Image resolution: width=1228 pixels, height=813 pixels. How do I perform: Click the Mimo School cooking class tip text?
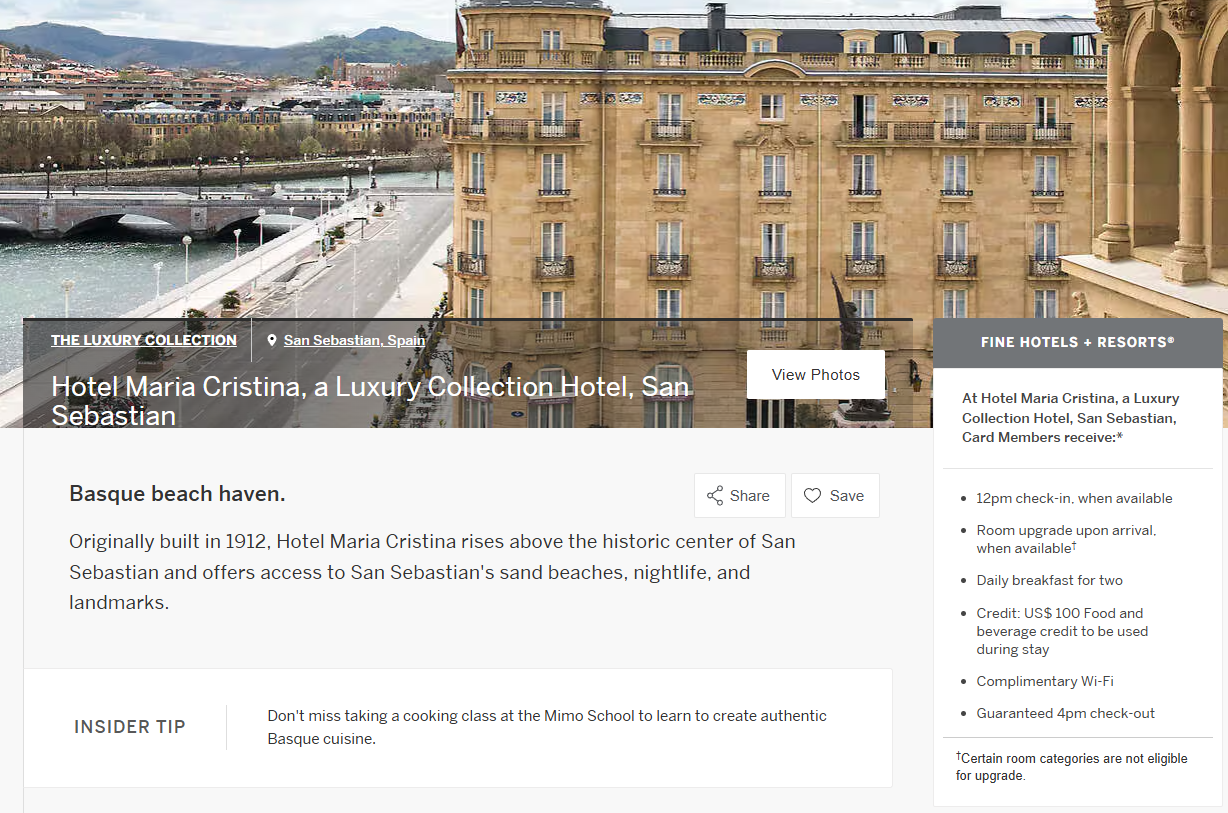click(547, 727)
